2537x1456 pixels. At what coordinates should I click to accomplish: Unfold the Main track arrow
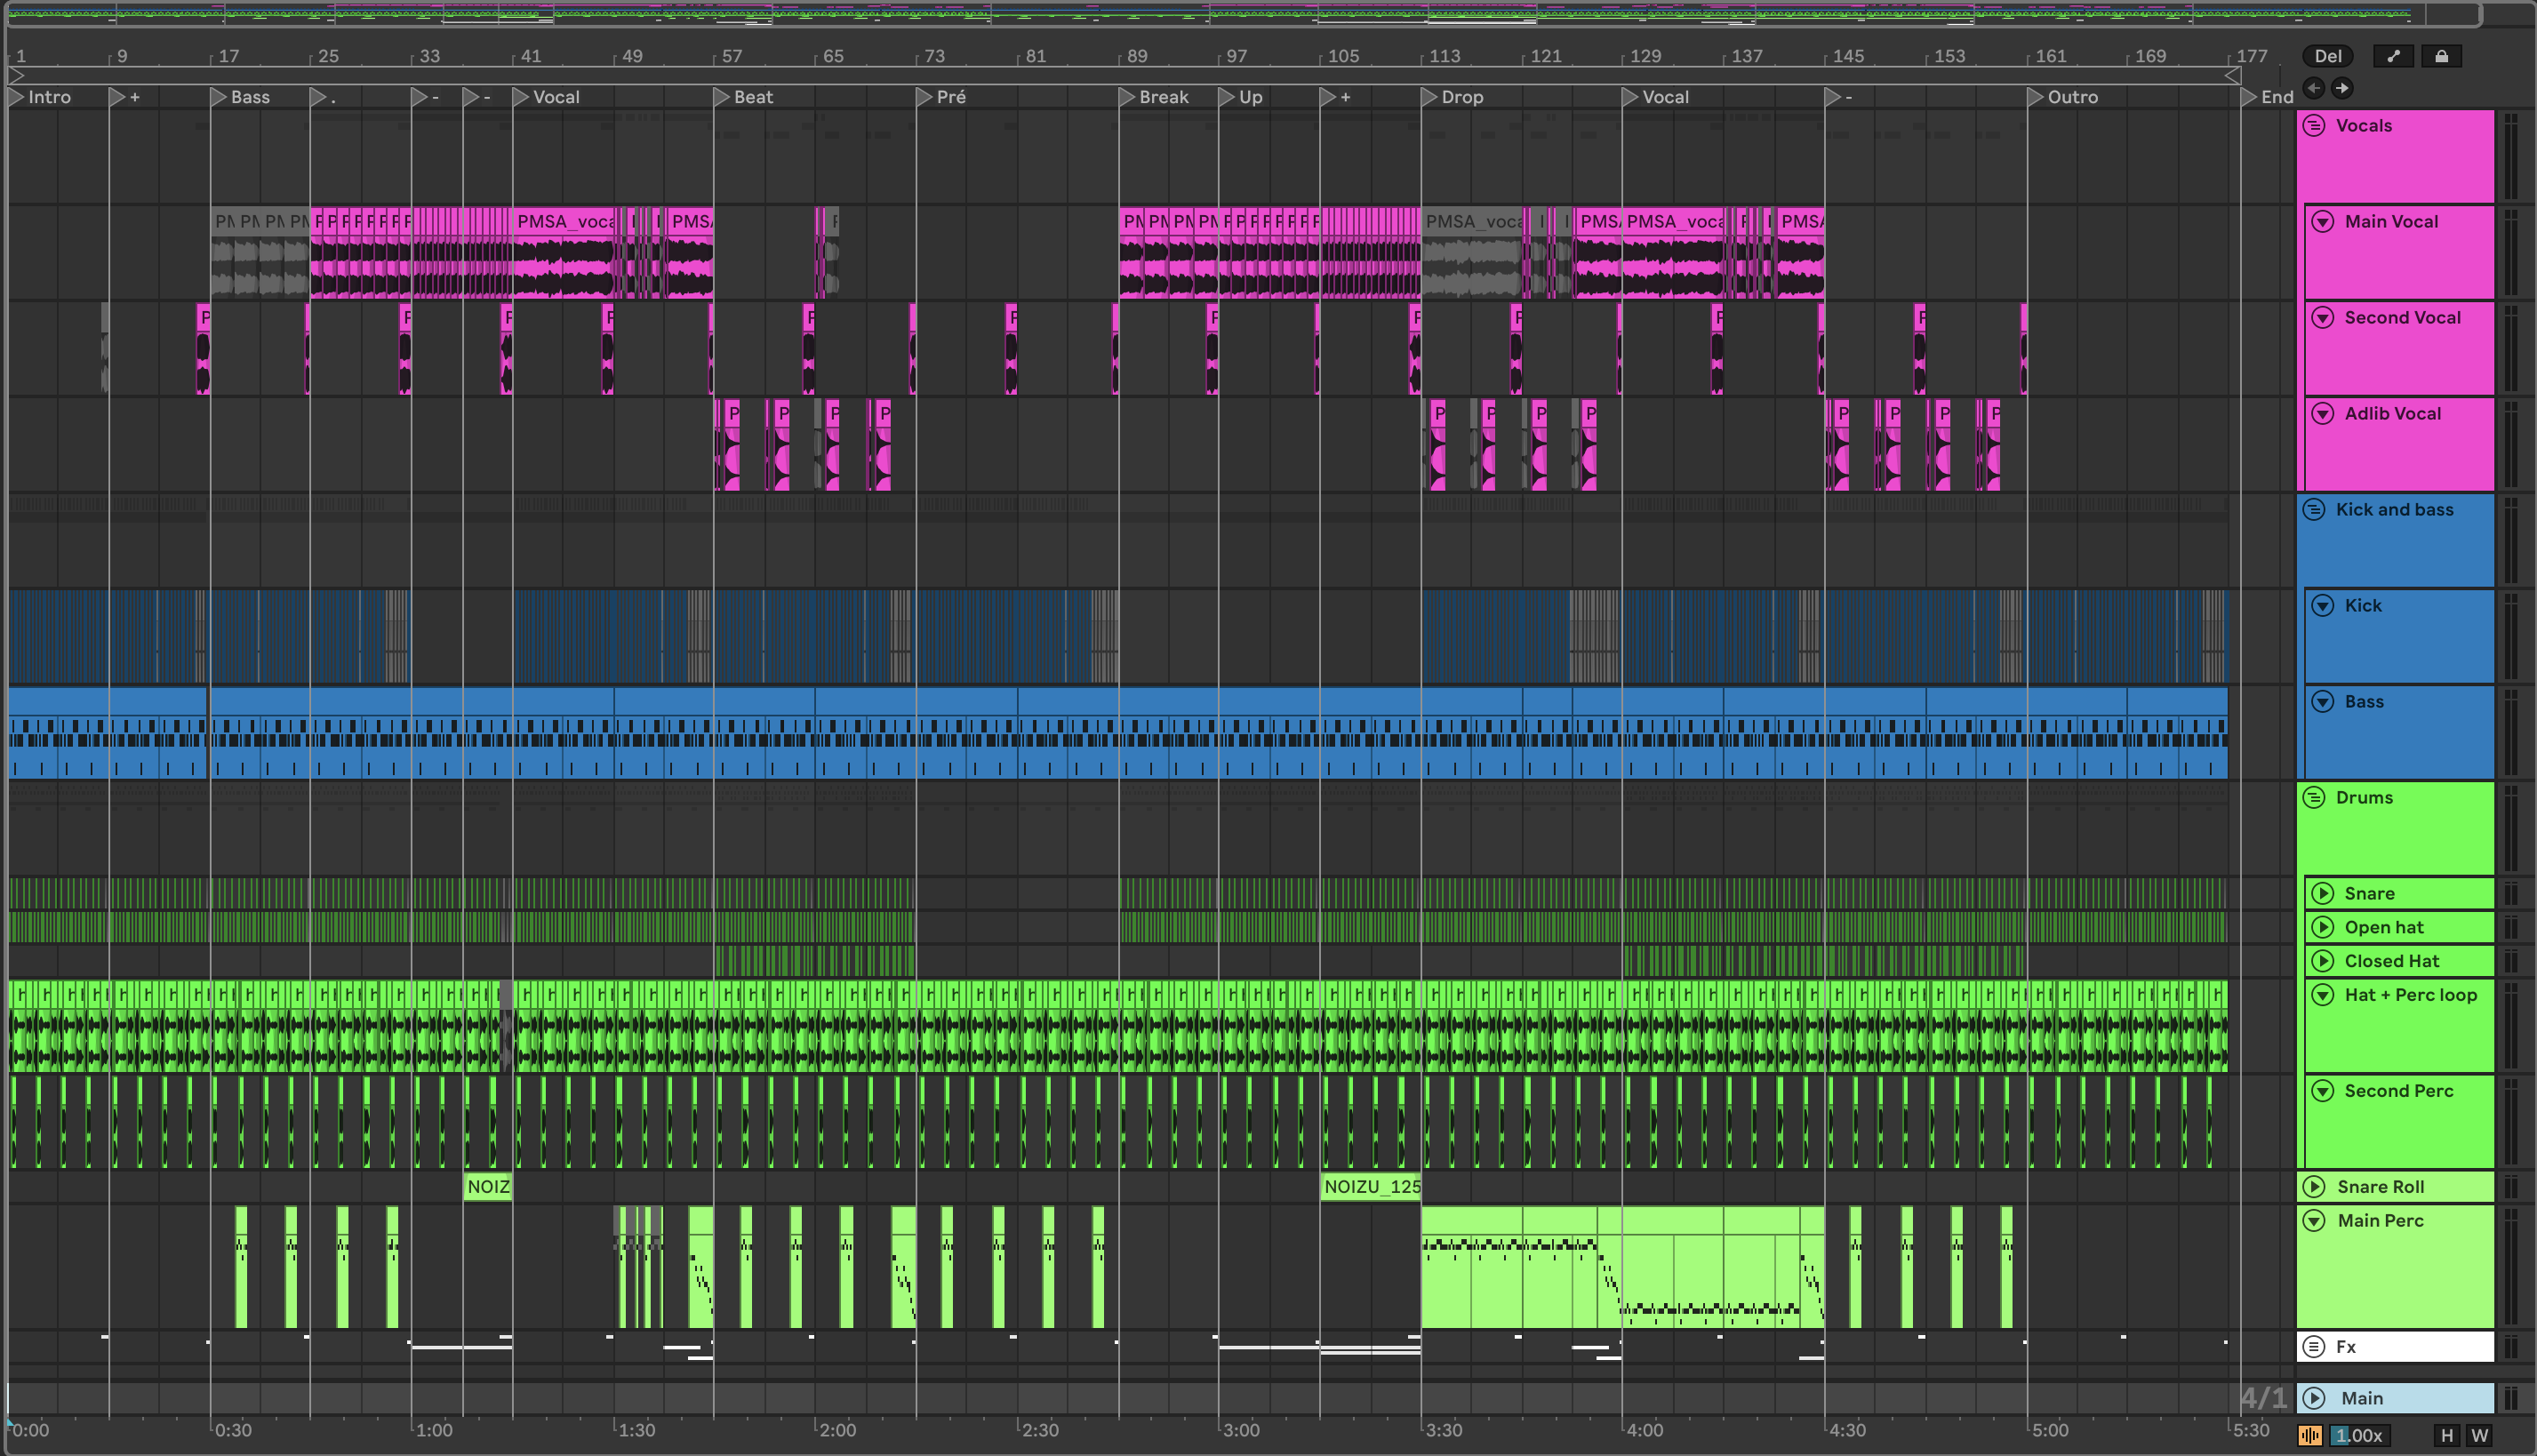[2314, 1398]
